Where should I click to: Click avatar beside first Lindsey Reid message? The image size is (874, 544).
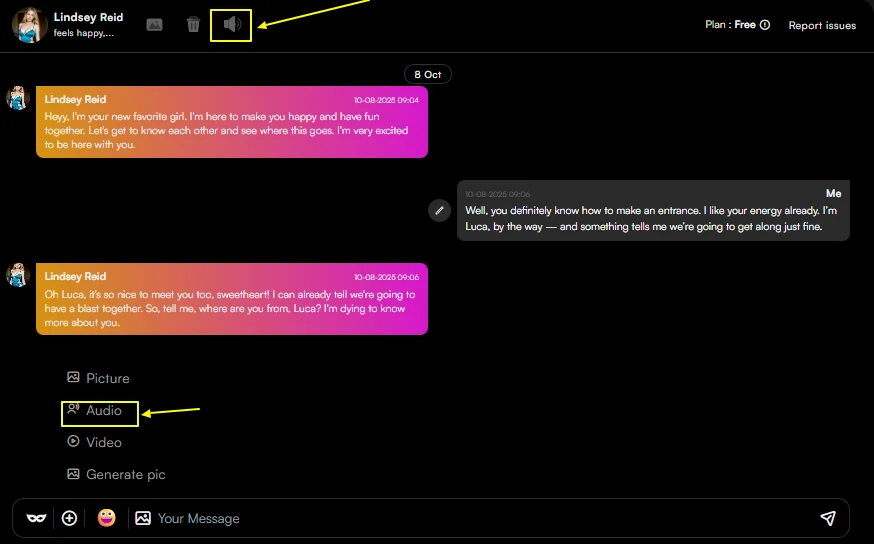tap(18, 98)
